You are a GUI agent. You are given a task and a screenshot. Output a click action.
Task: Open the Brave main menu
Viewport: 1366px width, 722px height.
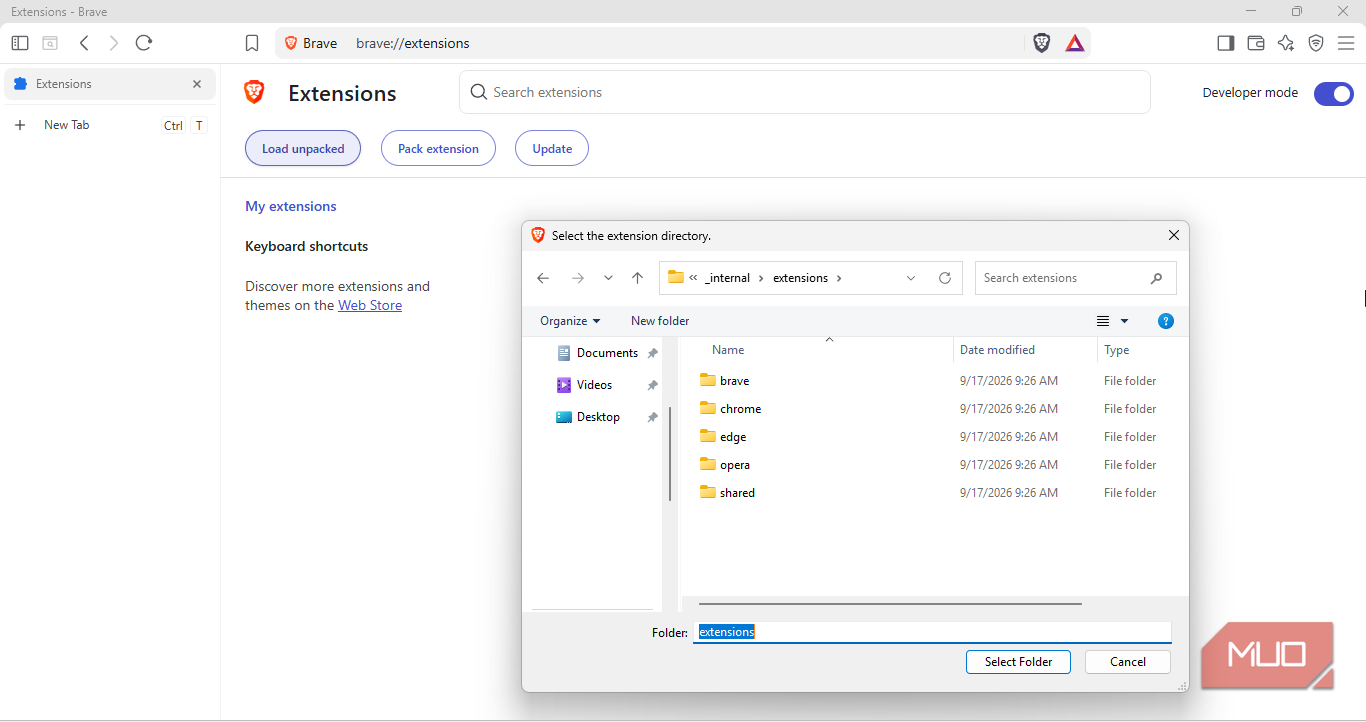coord(1346,43)
